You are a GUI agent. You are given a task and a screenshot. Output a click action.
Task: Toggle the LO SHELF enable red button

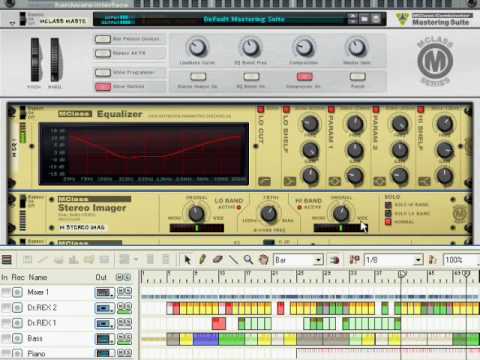pos(286,109)
